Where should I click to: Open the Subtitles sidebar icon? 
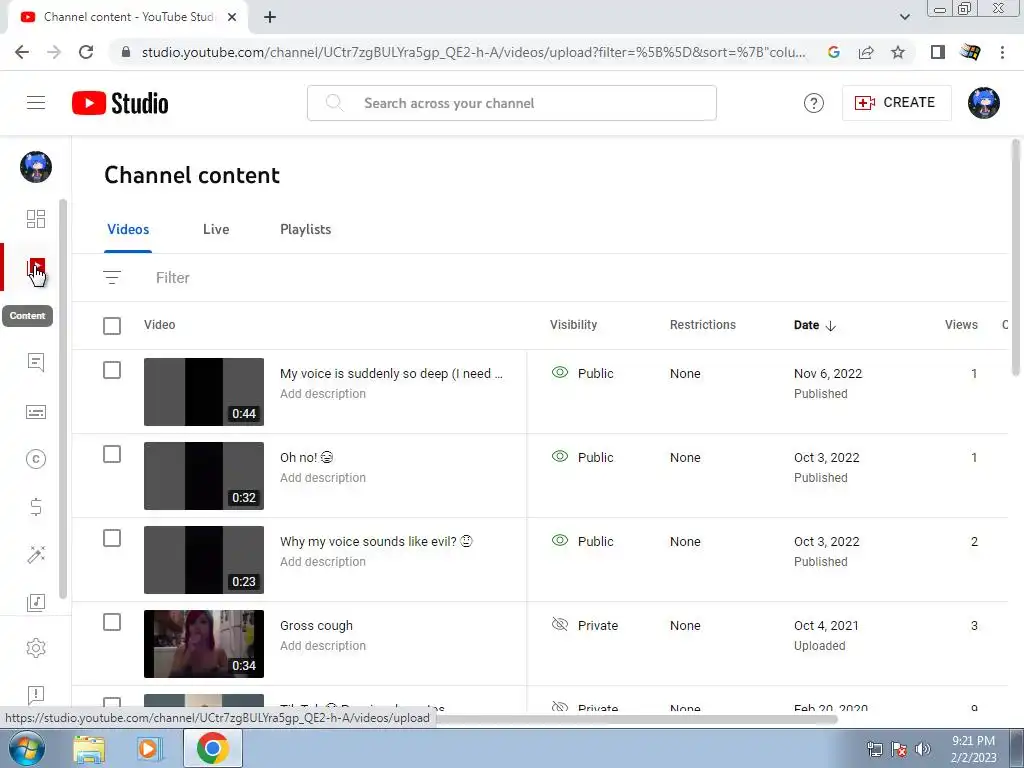click(x=36, y=412)
